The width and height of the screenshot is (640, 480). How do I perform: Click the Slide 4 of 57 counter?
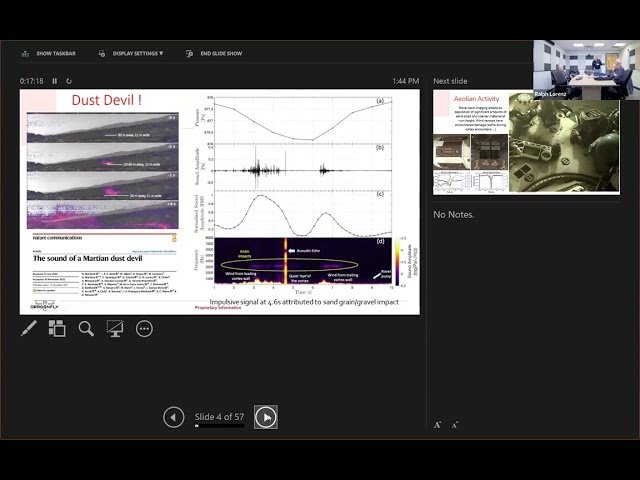pos(219,416)
